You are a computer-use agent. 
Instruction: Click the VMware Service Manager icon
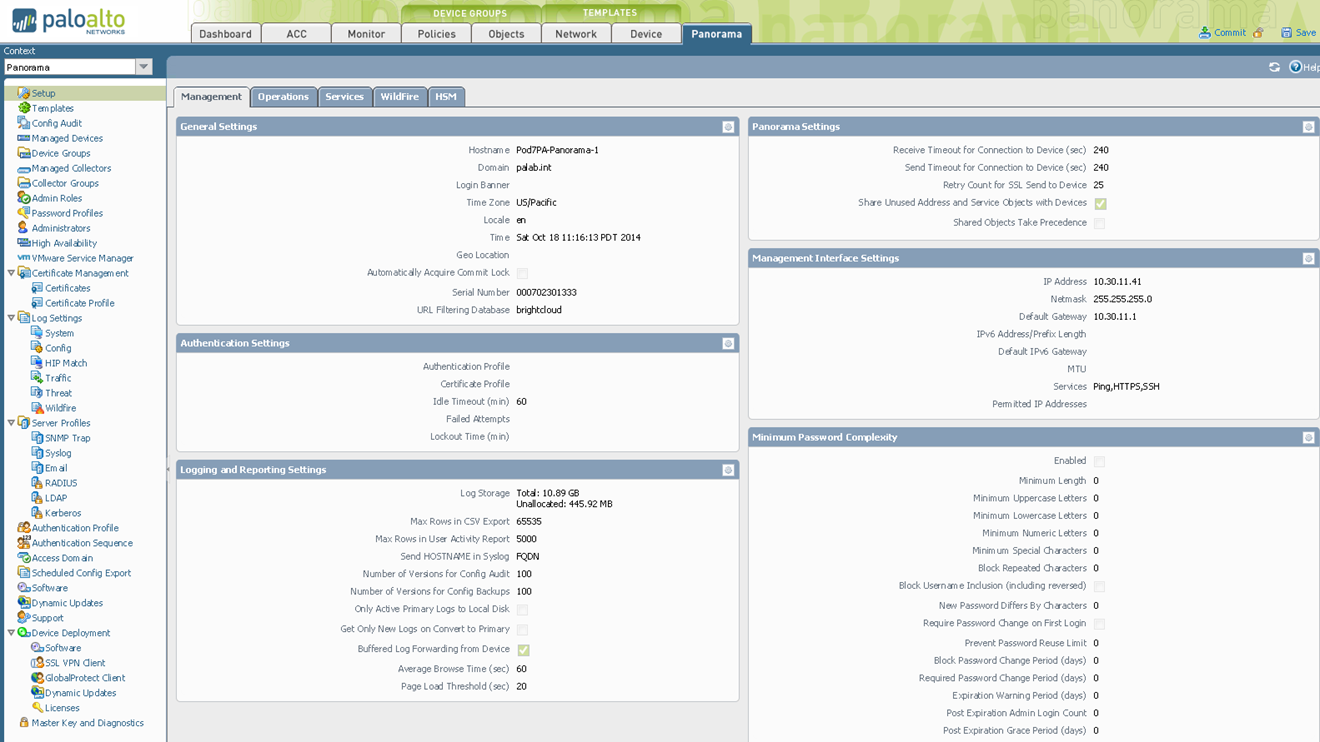click(x=23, y=258)
